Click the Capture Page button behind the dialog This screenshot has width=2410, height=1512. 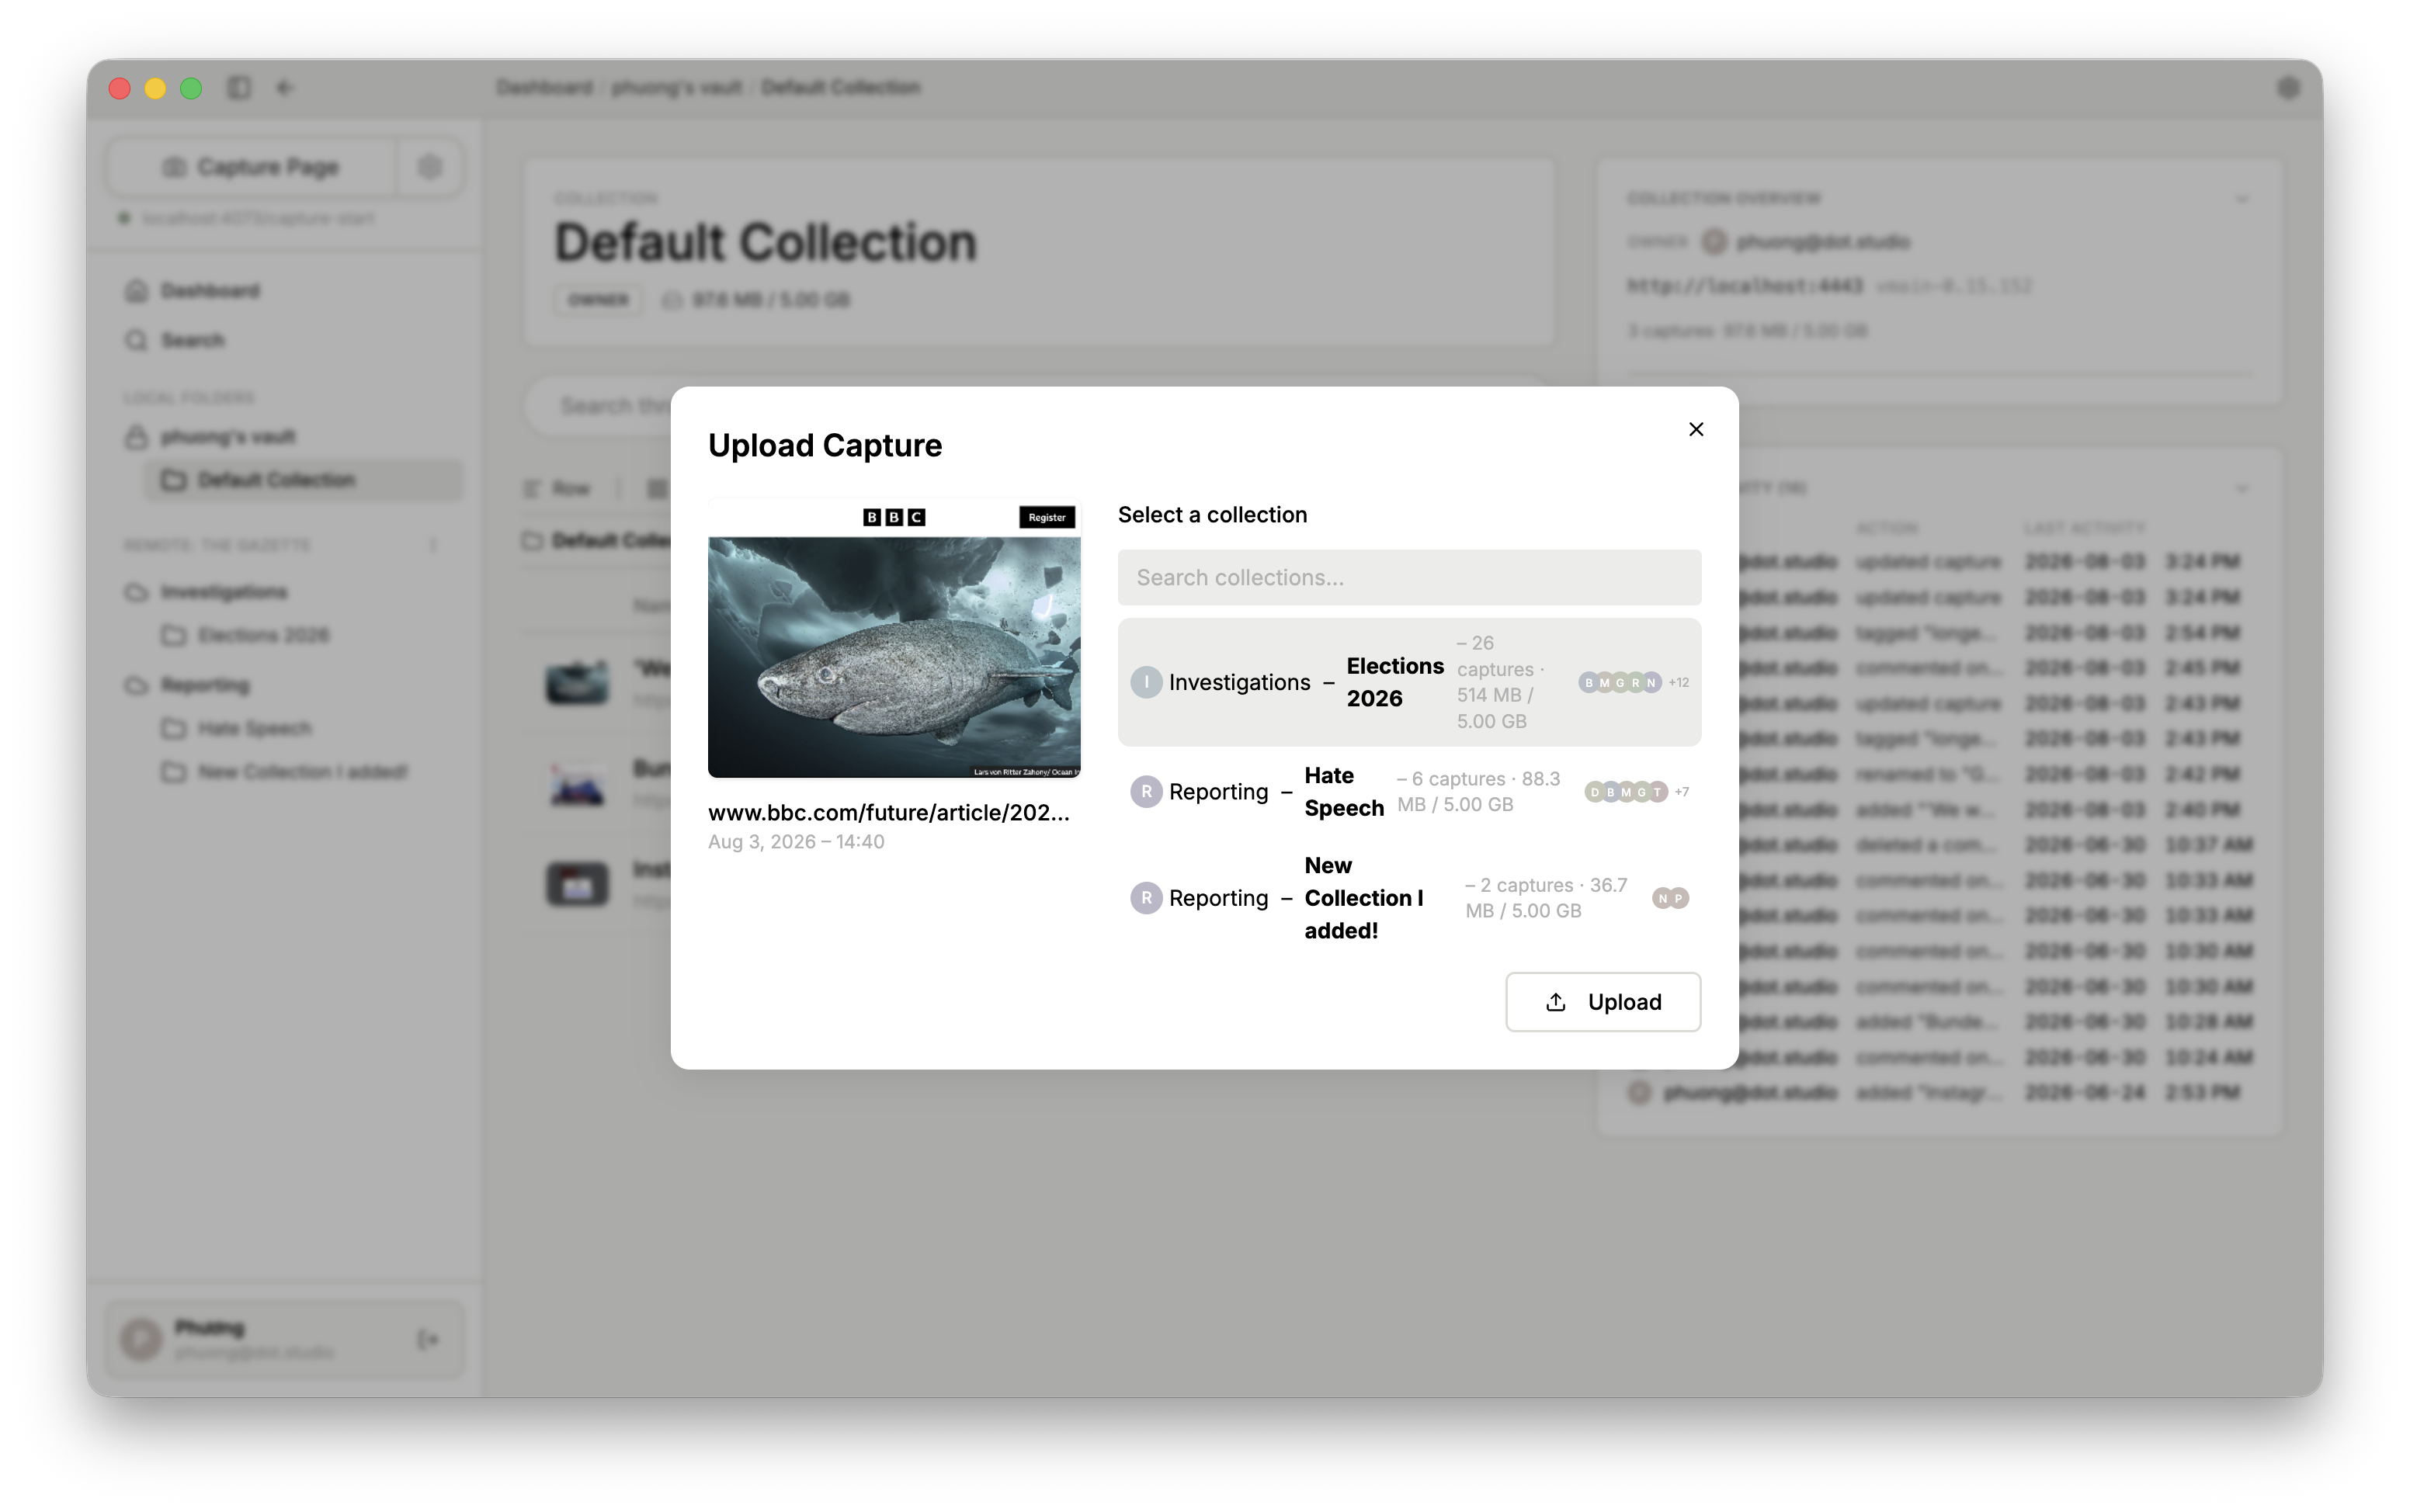[252, 167]
